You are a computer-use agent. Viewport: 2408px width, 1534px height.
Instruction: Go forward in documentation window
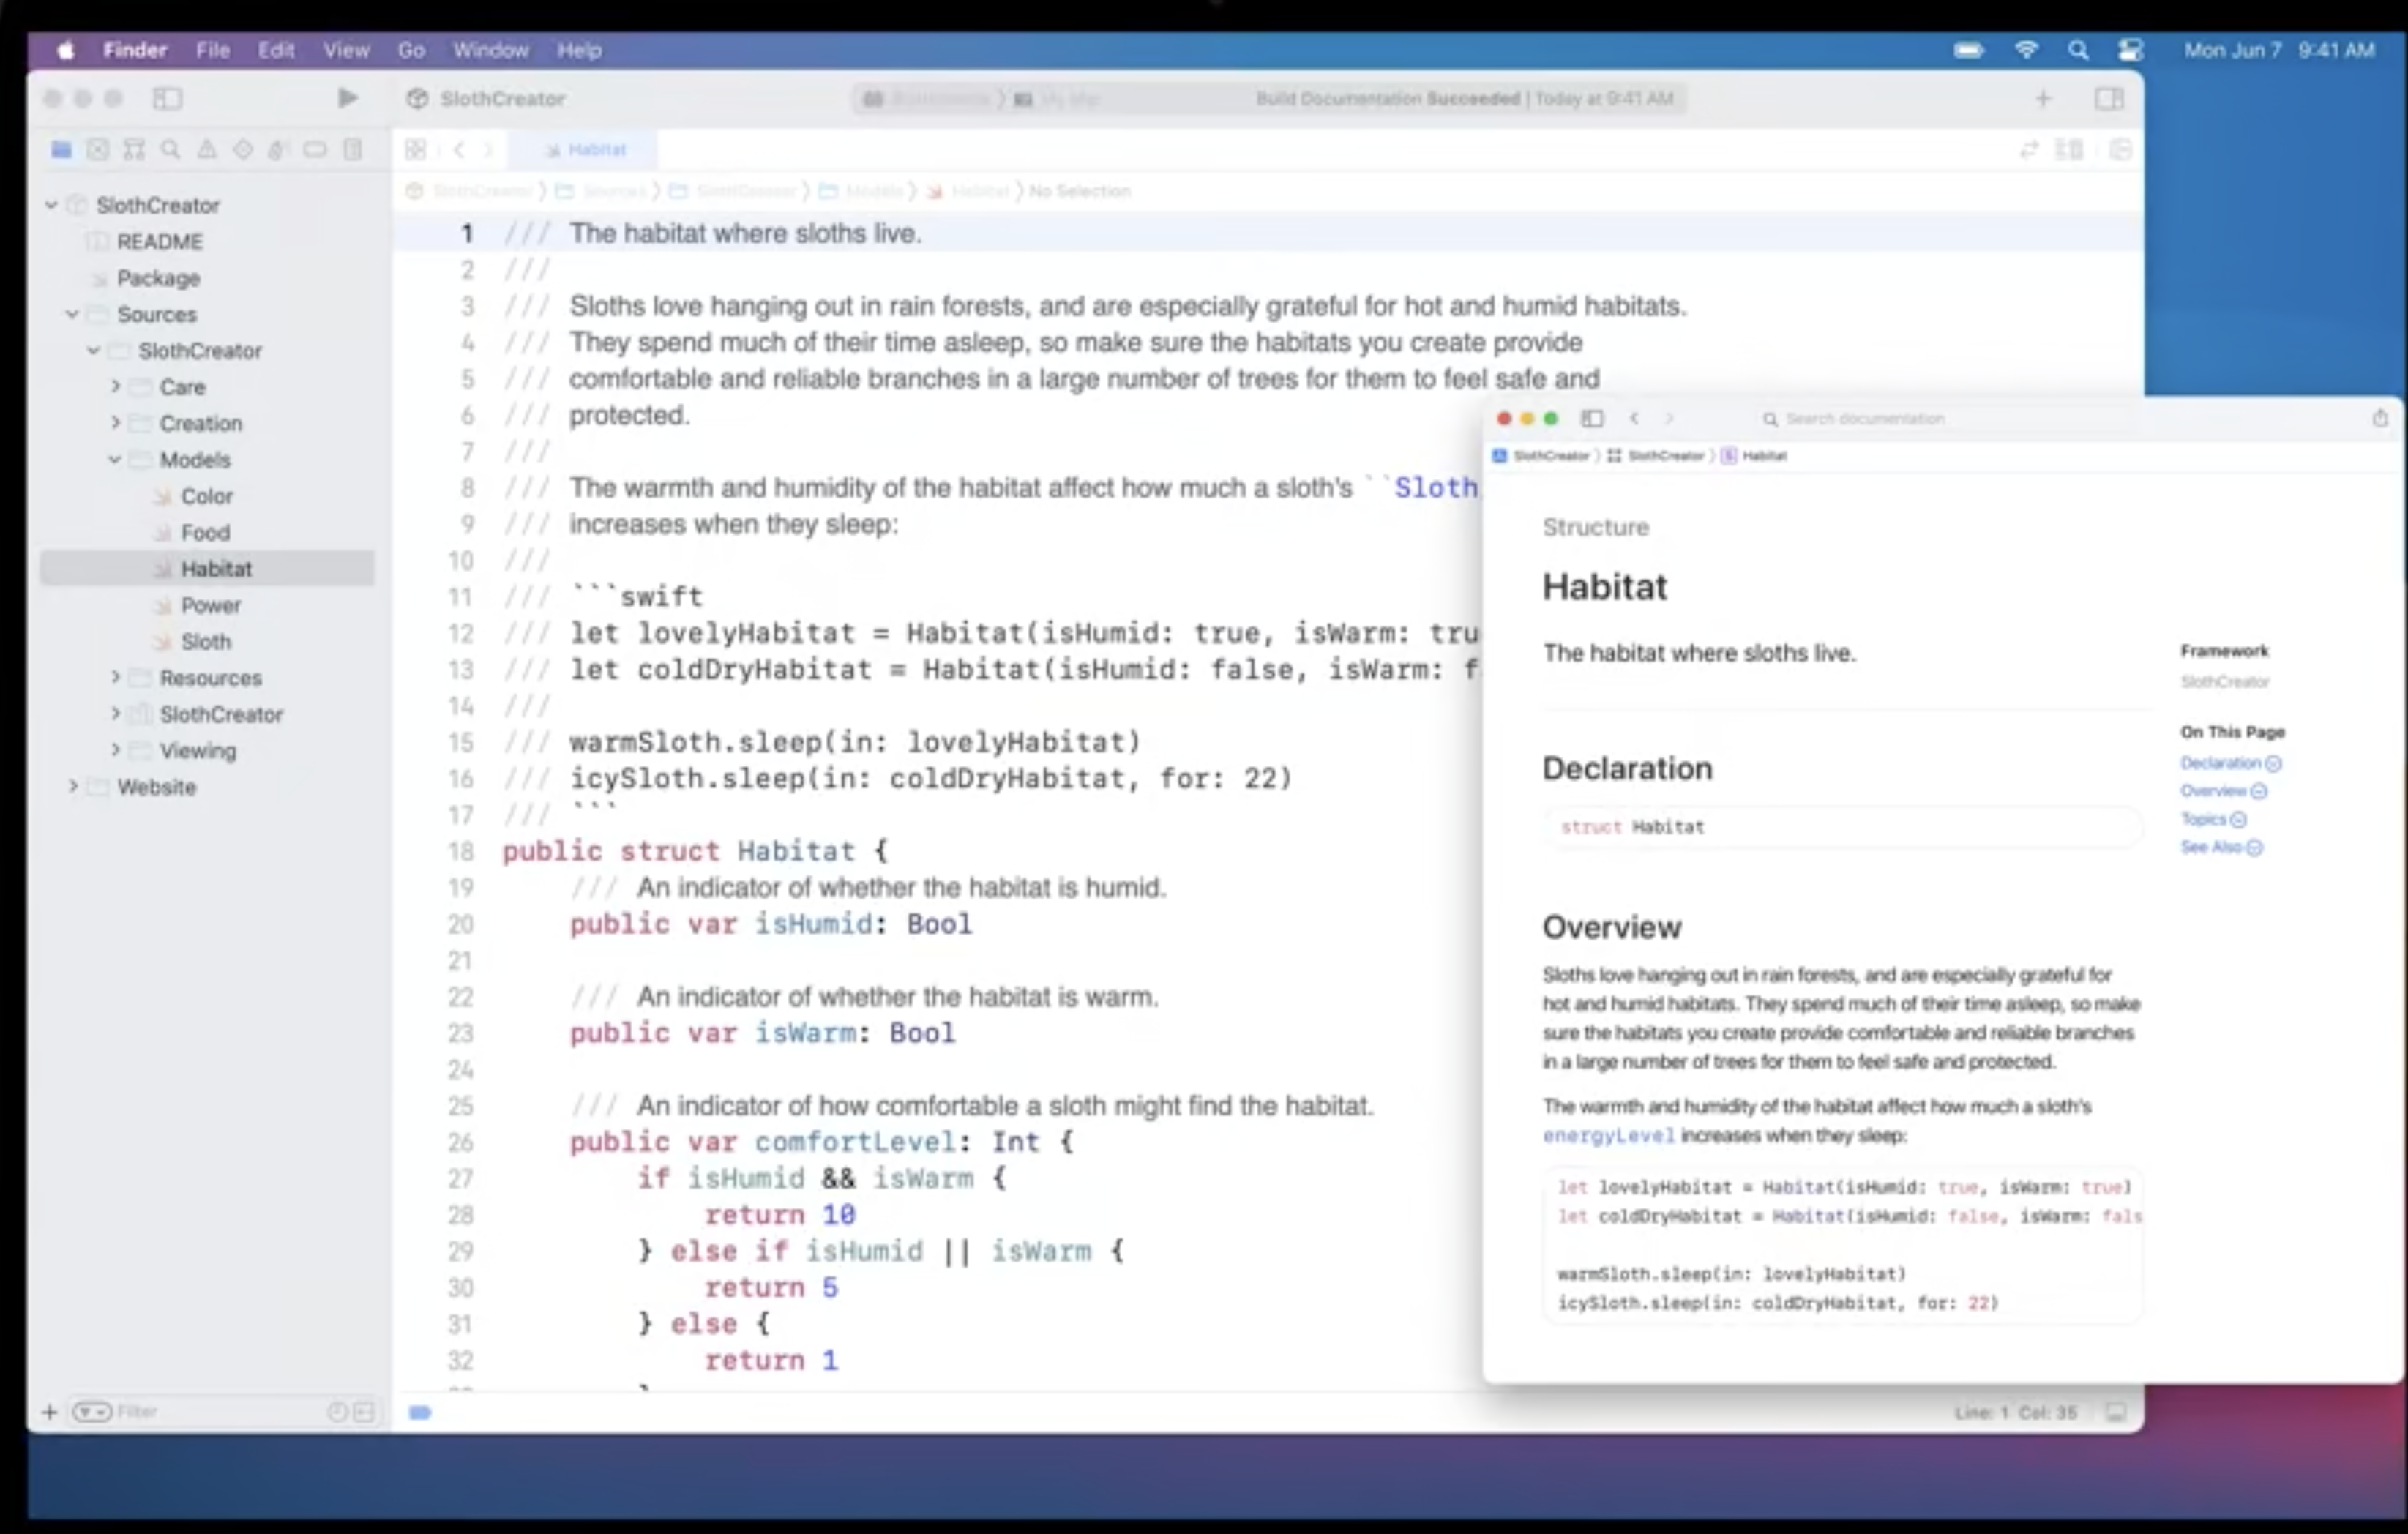point(1668,418)
